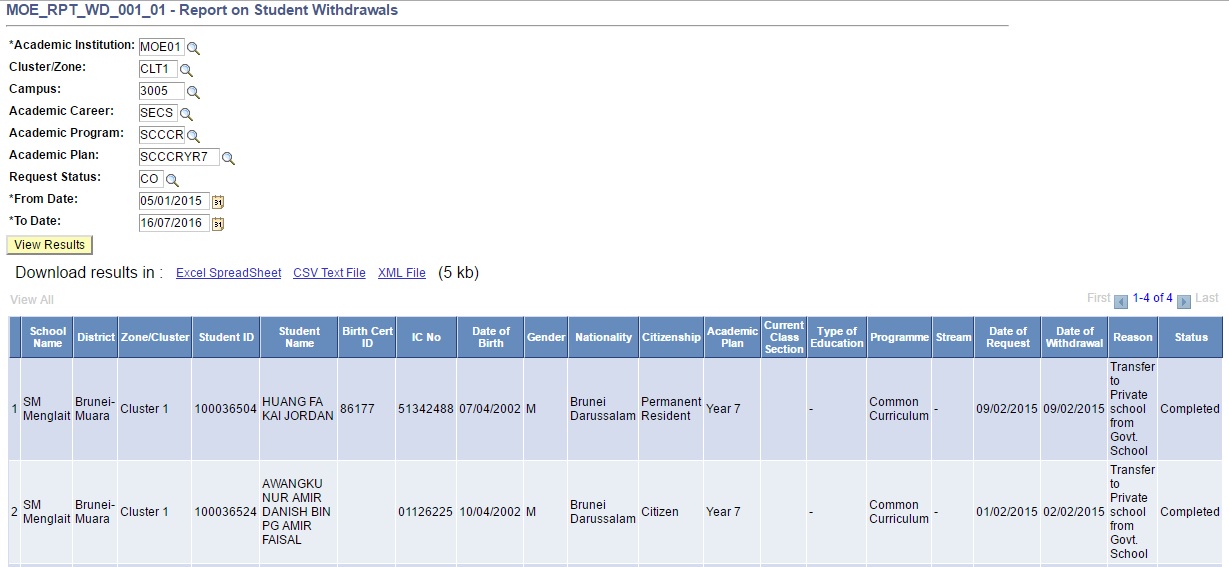Open the To Date calendar picker
Screen dimensions: 1229x567
218,224
